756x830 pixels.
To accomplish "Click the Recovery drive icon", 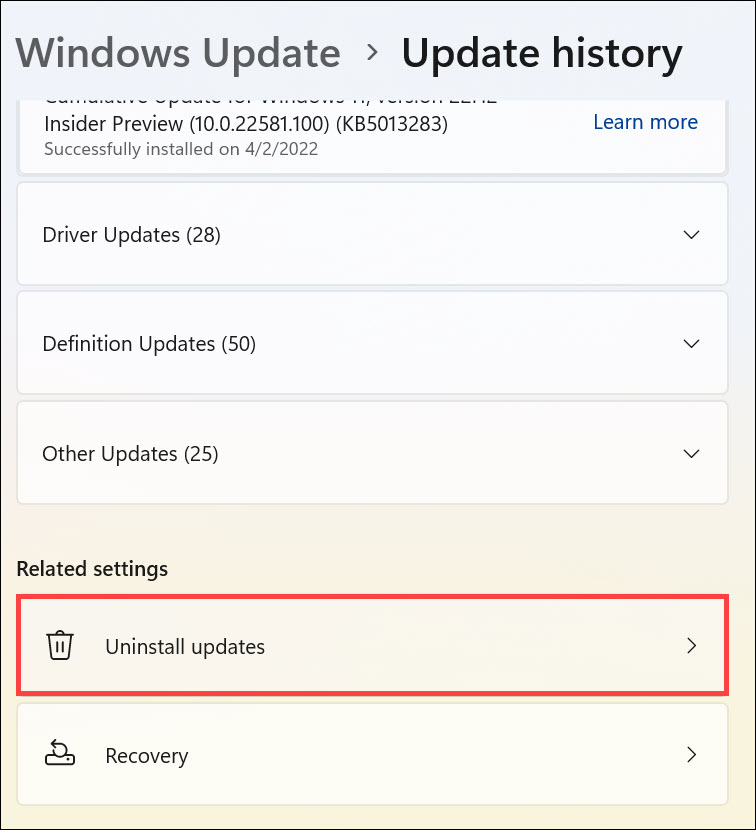I will (60, 754).
